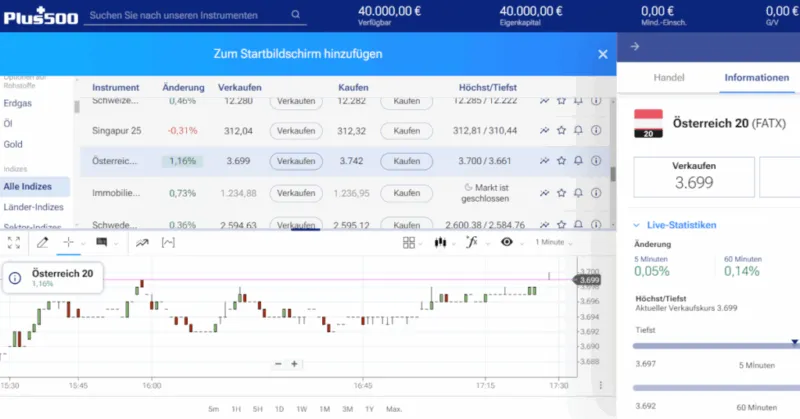The height and width of the screenshot is (419, 800).
Task: Collapse the side panel with arrow icon
Action: tap(635, 46)
